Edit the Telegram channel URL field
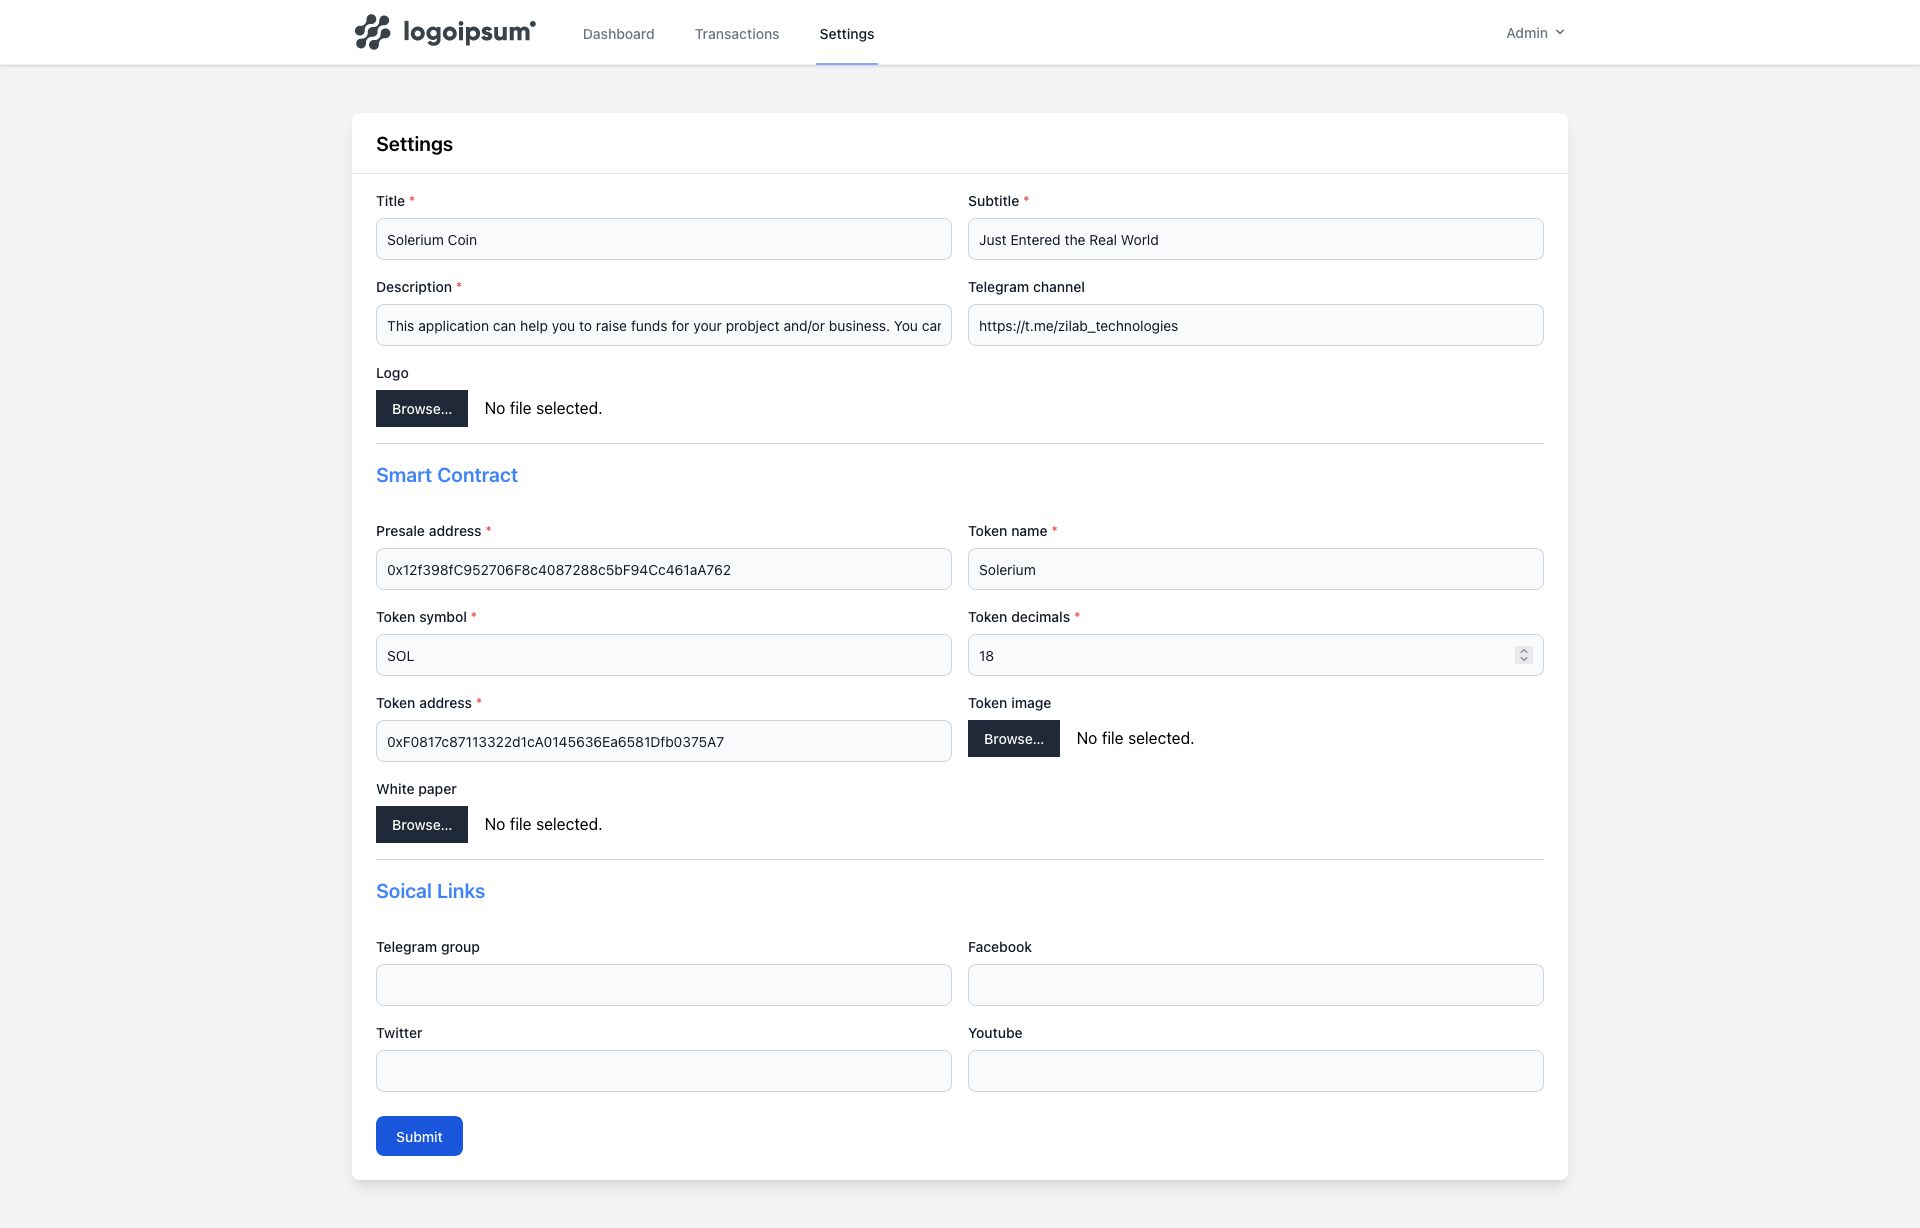Image resolution: width=1920 pixels, height=1228 pixels. (1255, 326)
